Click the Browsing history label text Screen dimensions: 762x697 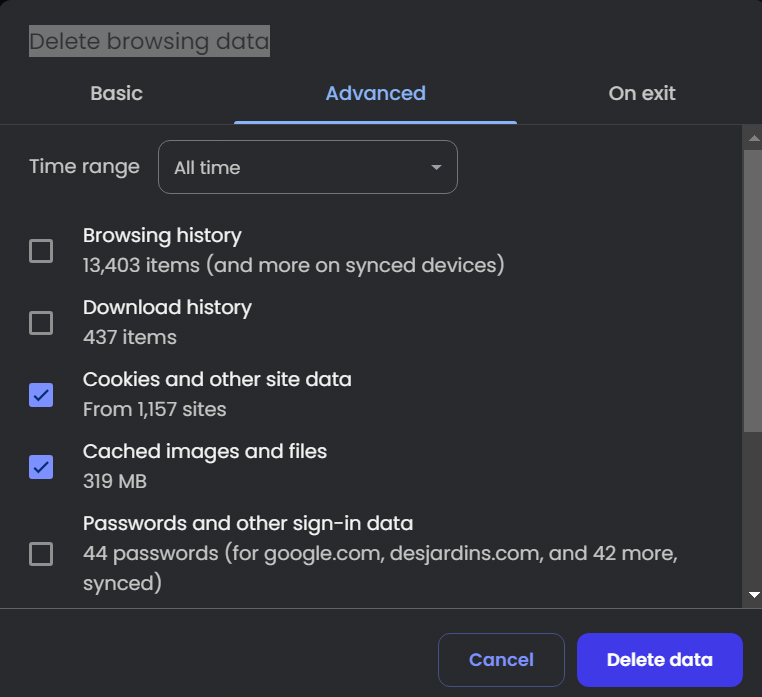(162, 235)
